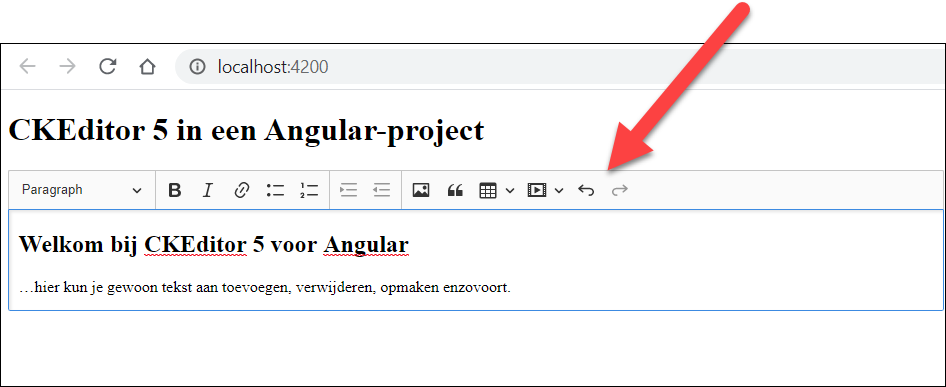
Task: Insert an image using the picture icon
Action: coord(421,190)
